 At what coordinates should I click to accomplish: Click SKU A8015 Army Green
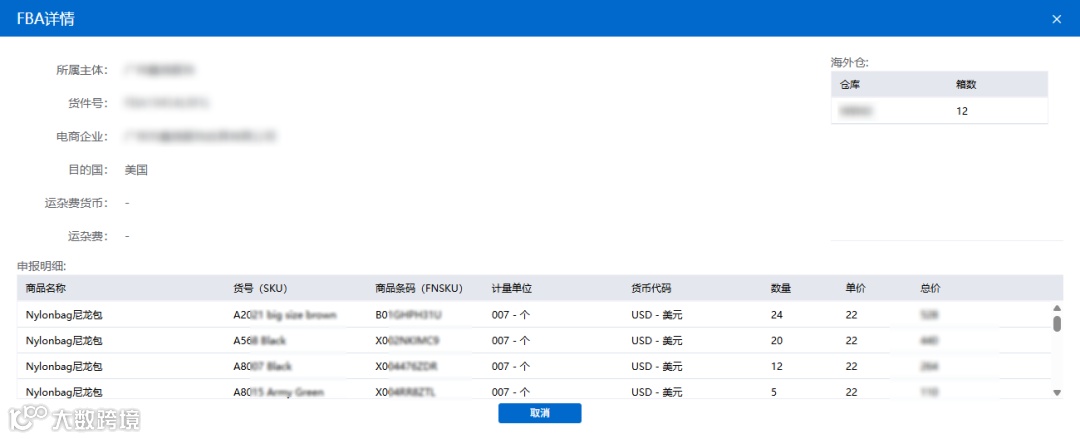pyautogui.click(x=279, y=391)
